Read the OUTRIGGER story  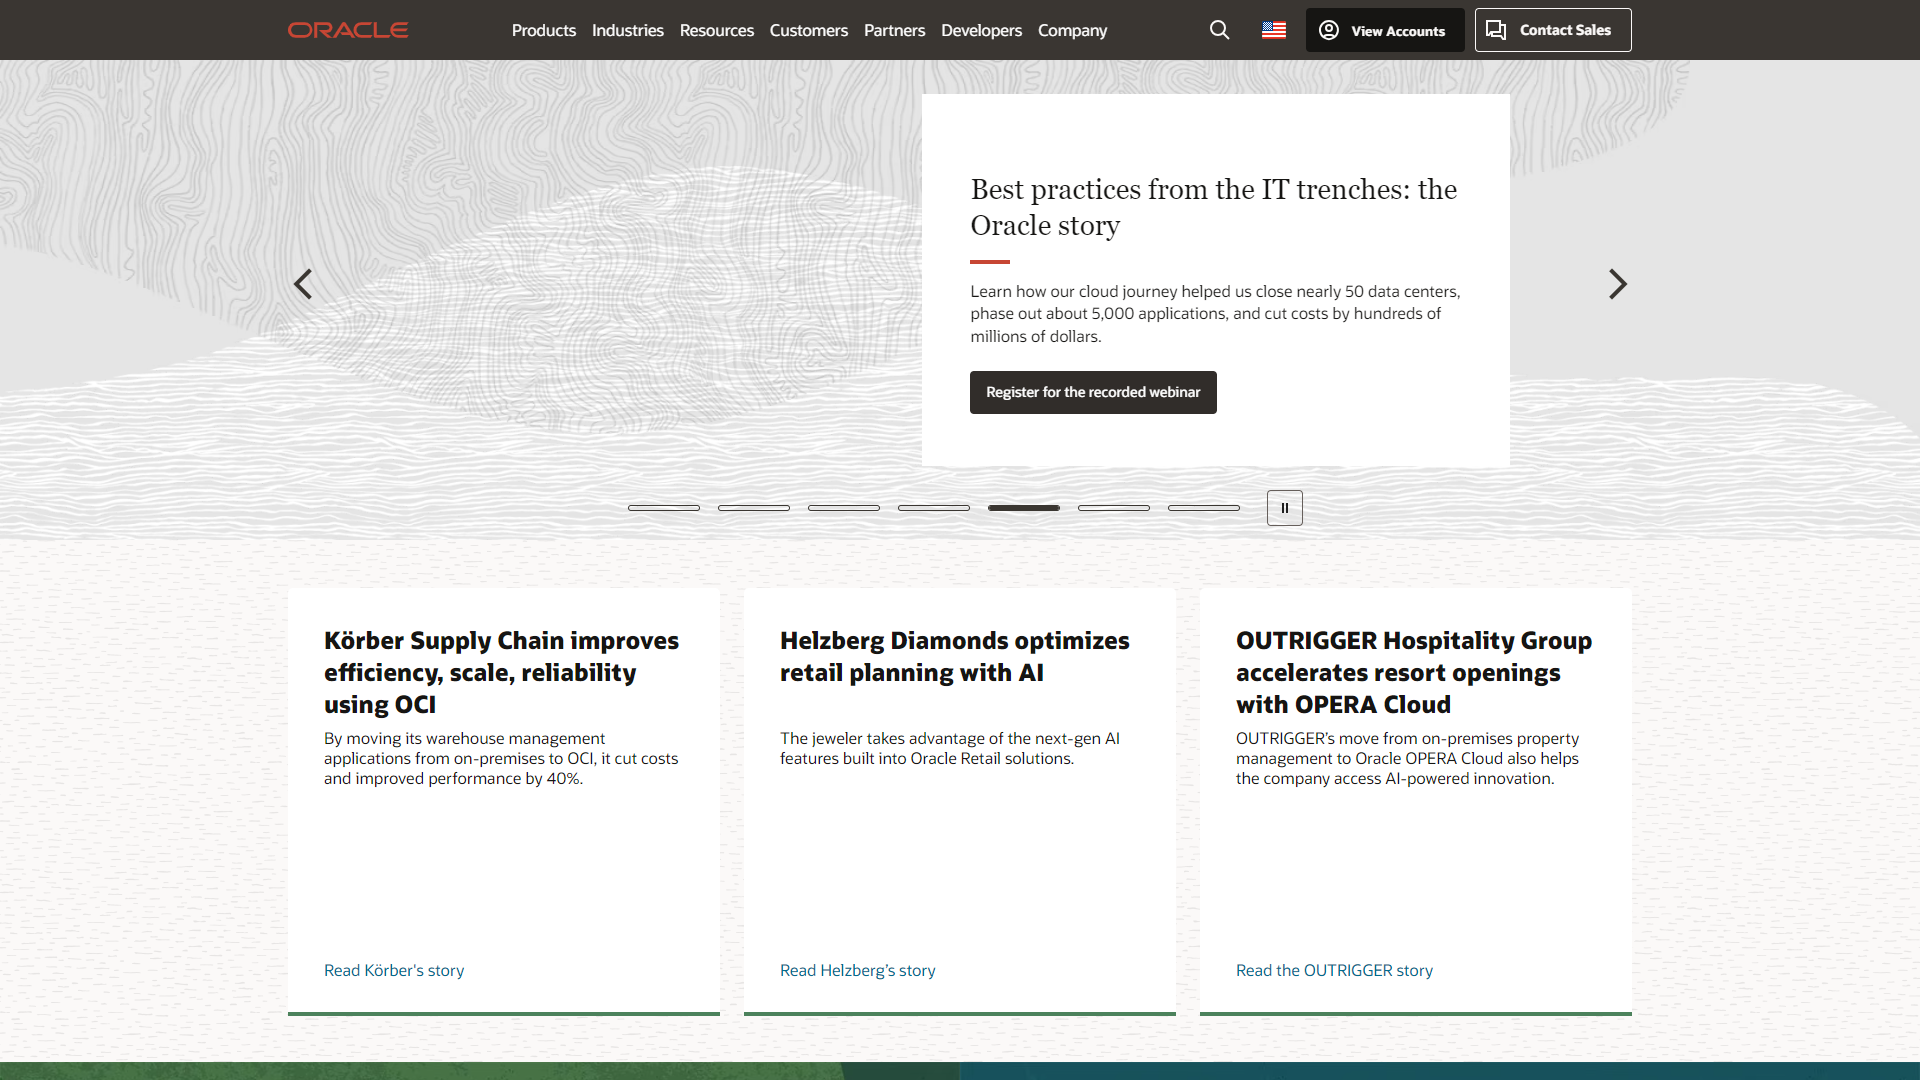1334,970
